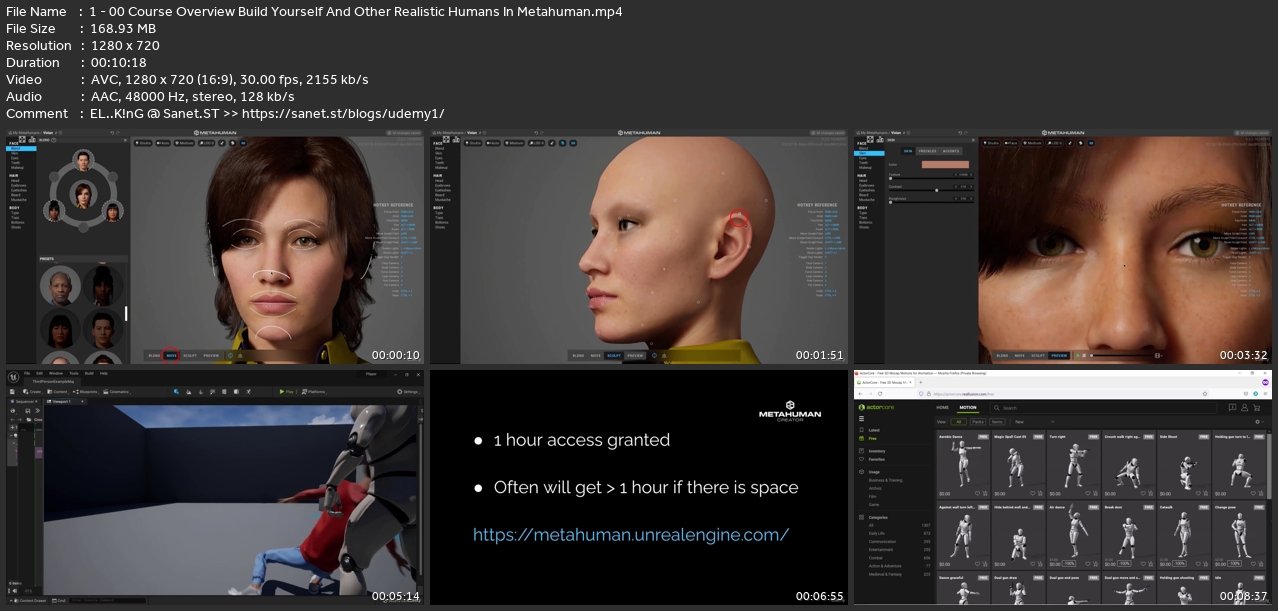
Task: Toggle the All view filter on ActorCore
Action: click(x=958, y=422)
